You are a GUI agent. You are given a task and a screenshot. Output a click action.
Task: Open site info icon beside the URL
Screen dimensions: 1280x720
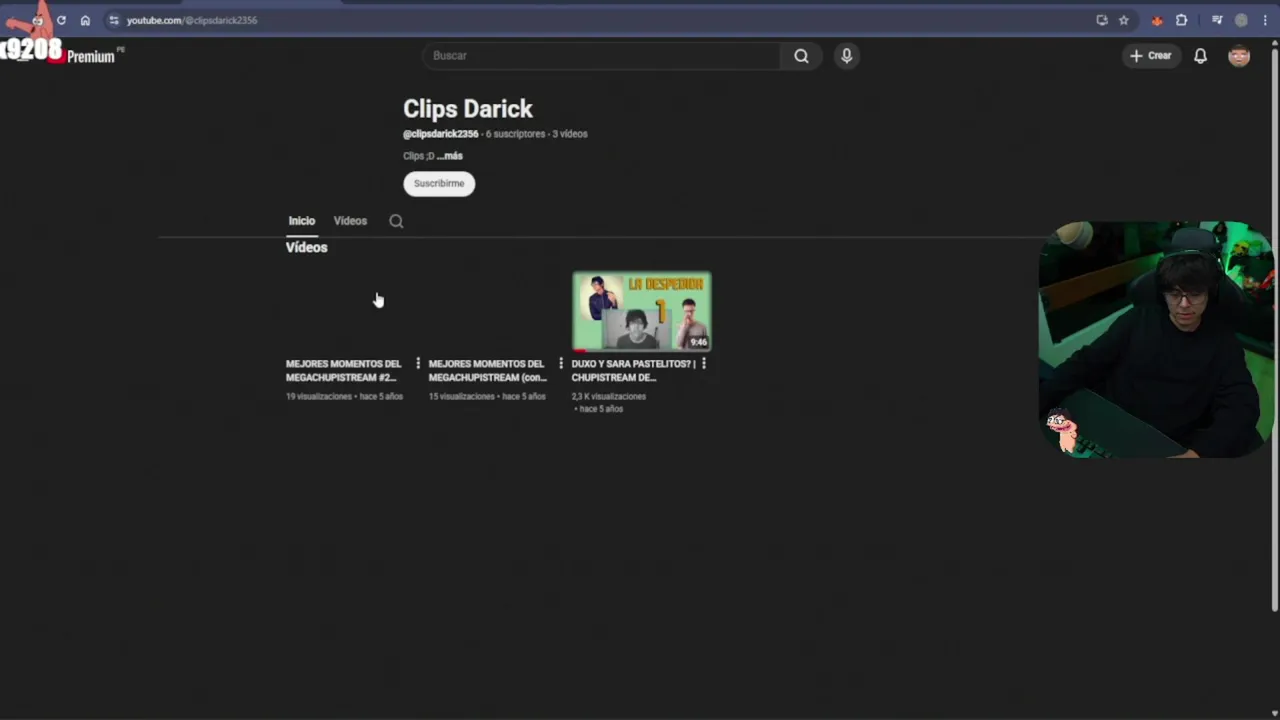pos(113,20)
